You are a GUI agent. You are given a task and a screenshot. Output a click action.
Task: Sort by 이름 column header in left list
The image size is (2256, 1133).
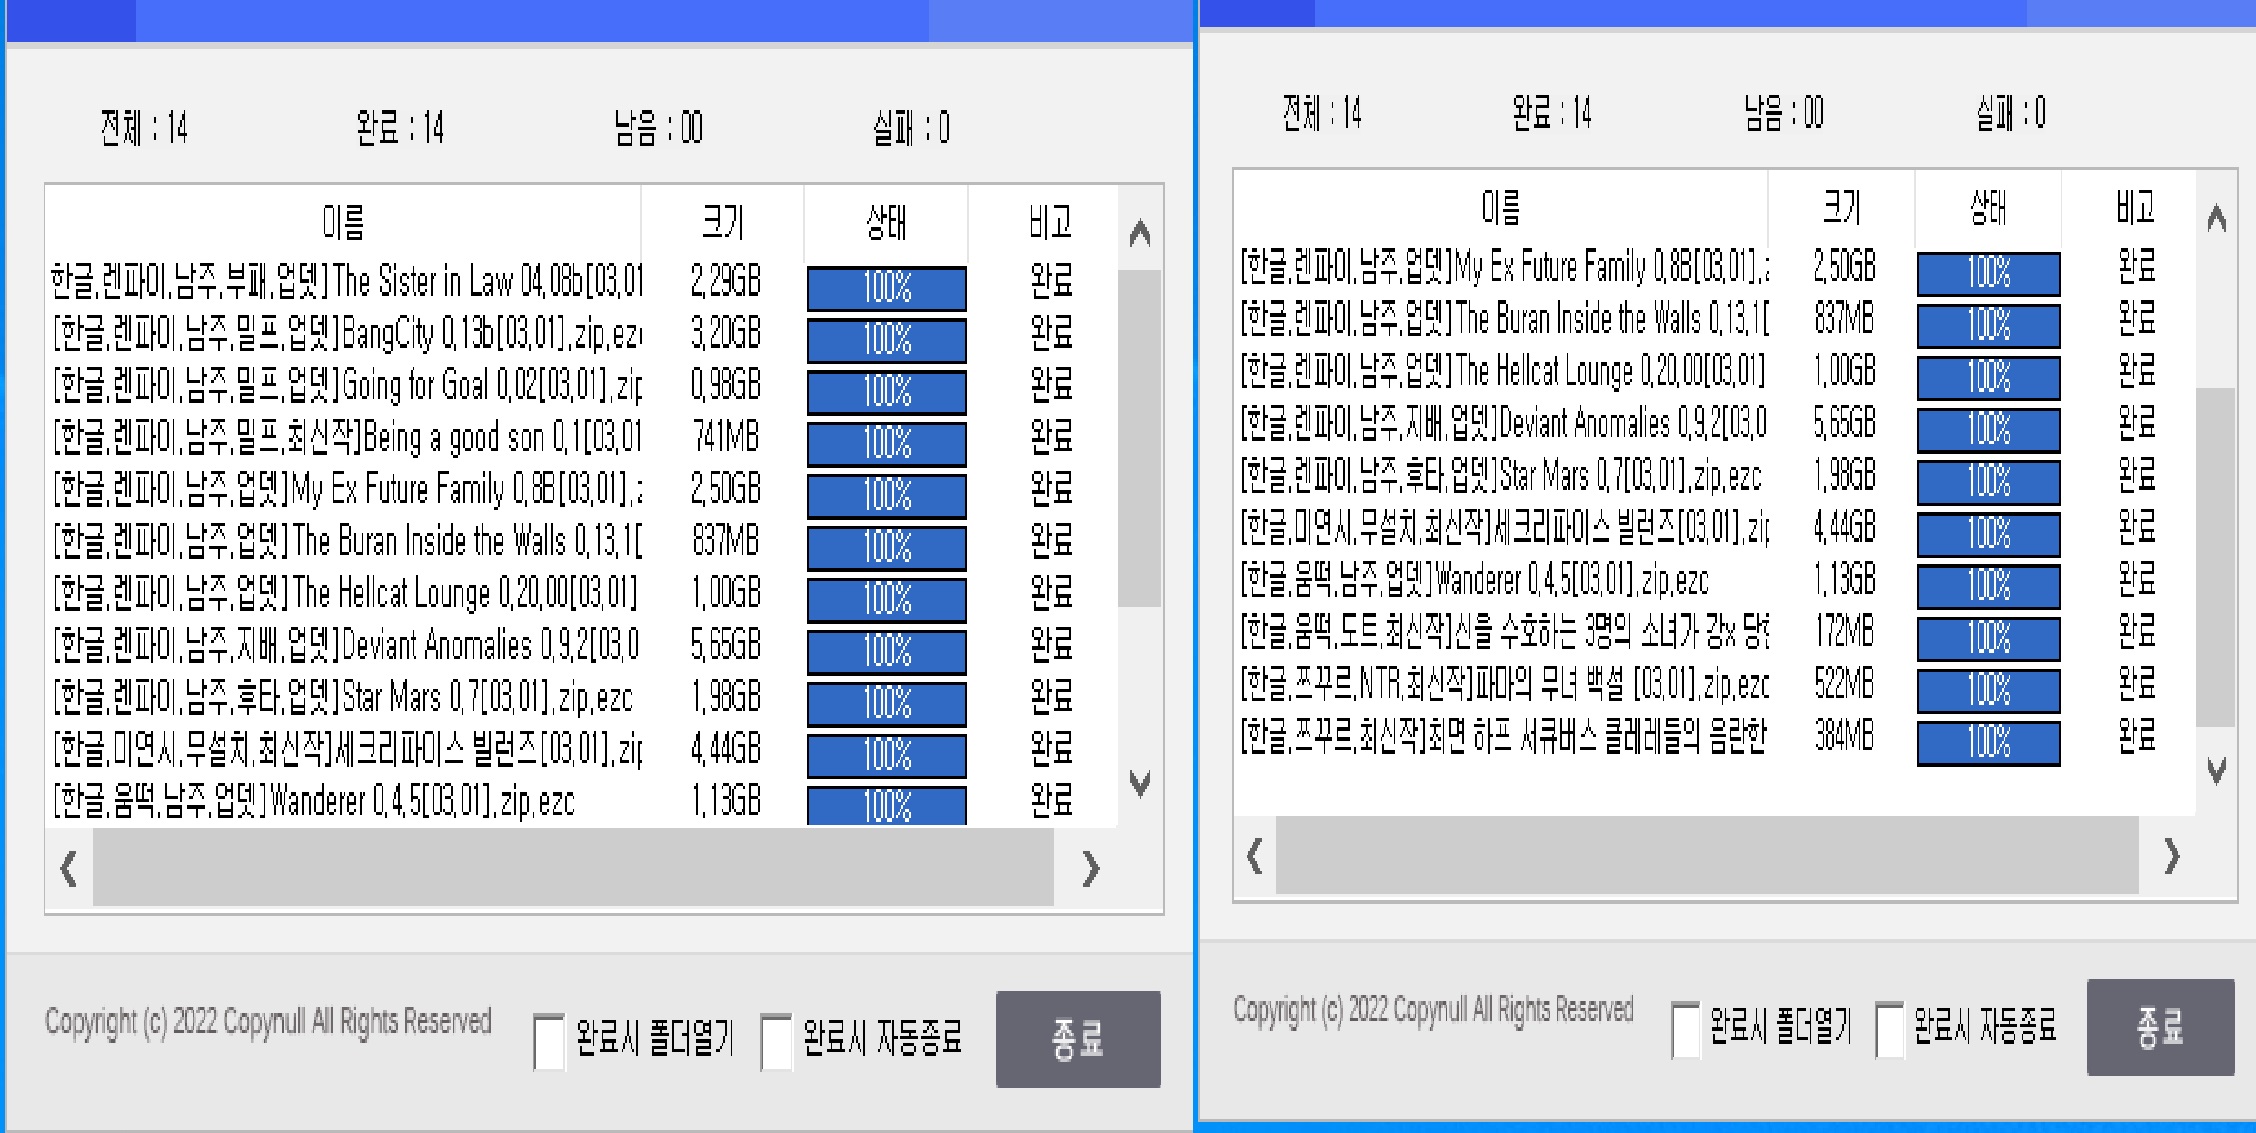coord(343,221)
